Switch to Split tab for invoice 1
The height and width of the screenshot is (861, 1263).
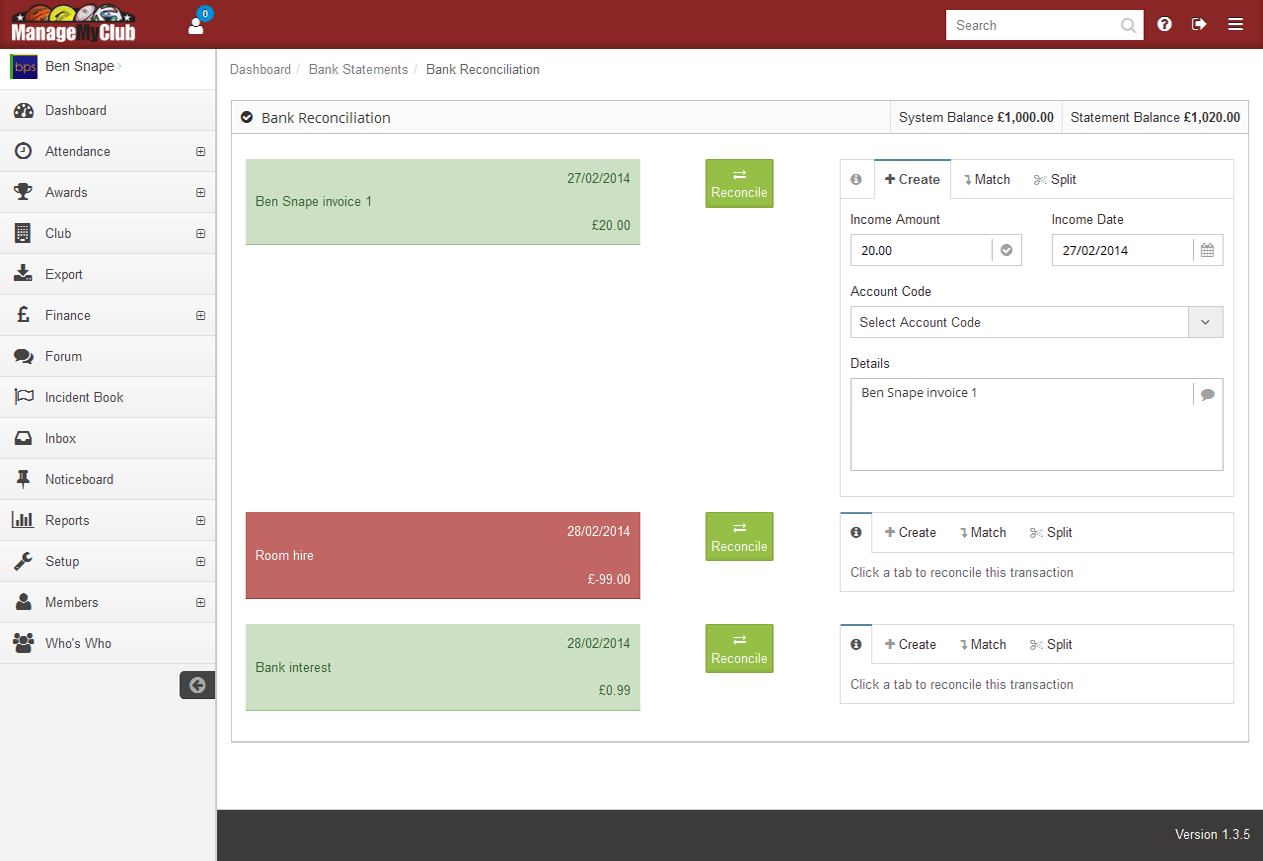click(1055, 180)
